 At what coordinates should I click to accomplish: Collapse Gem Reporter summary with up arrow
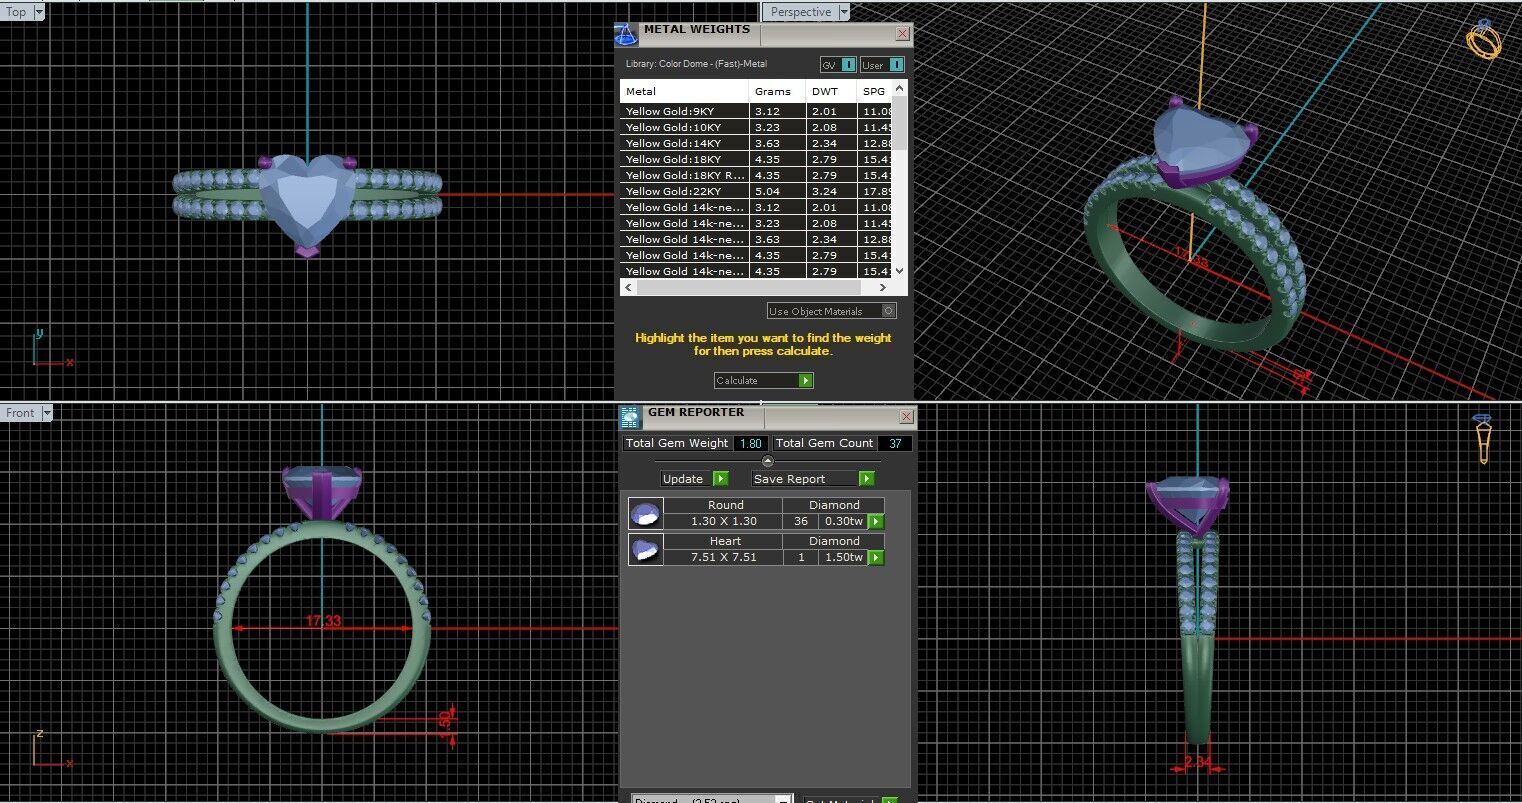pos(768,461)
